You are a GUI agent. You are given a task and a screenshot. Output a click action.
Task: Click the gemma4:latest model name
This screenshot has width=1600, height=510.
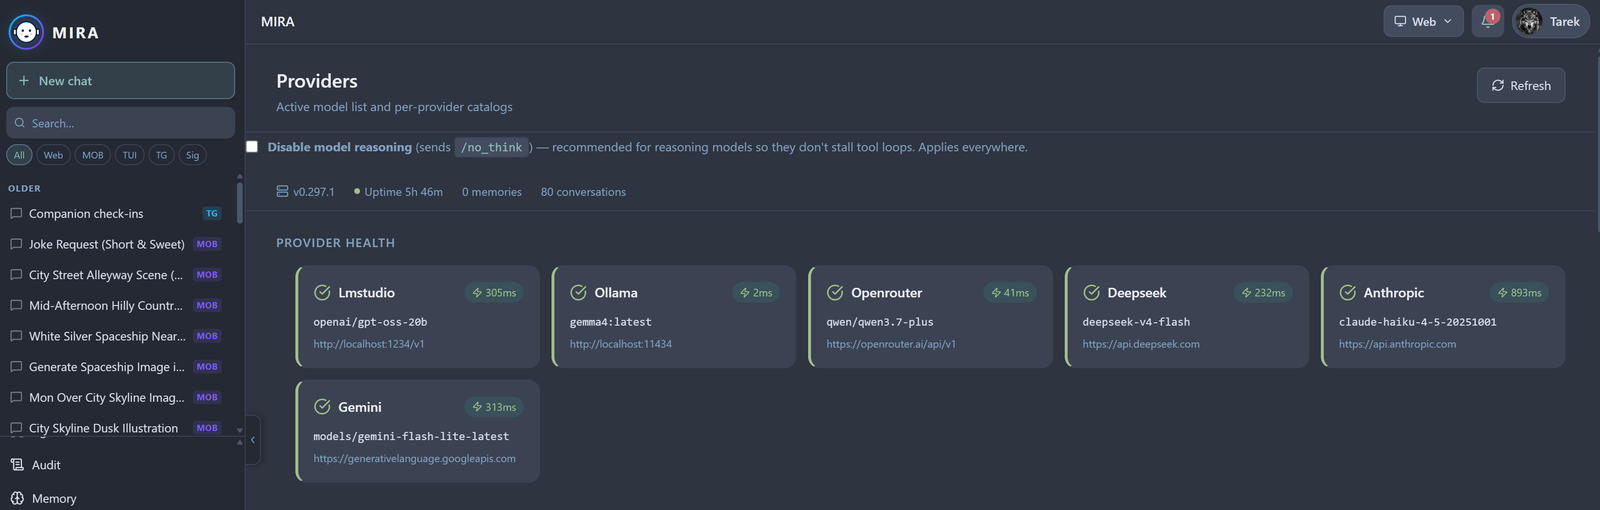[x=611, y=322]
